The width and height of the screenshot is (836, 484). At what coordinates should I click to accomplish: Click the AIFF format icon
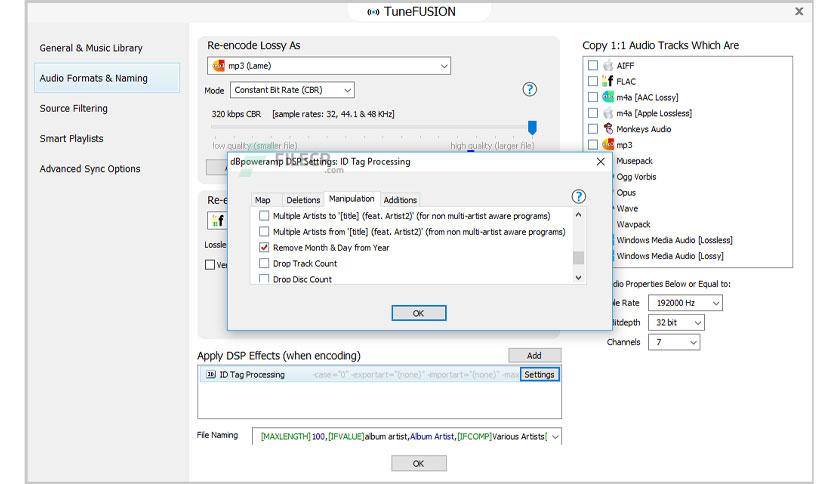[x=608, y=66]
